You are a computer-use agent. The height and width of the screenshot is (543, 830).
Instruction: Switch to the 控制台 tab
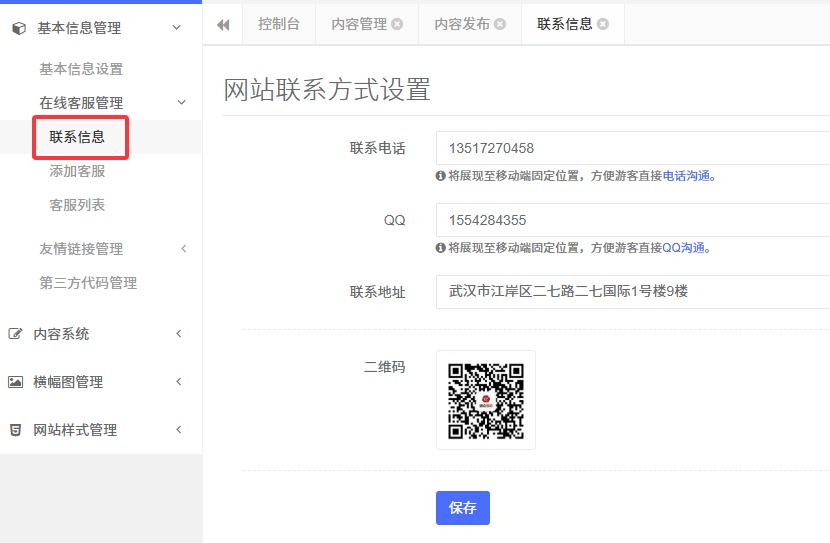tap(278, 24)
